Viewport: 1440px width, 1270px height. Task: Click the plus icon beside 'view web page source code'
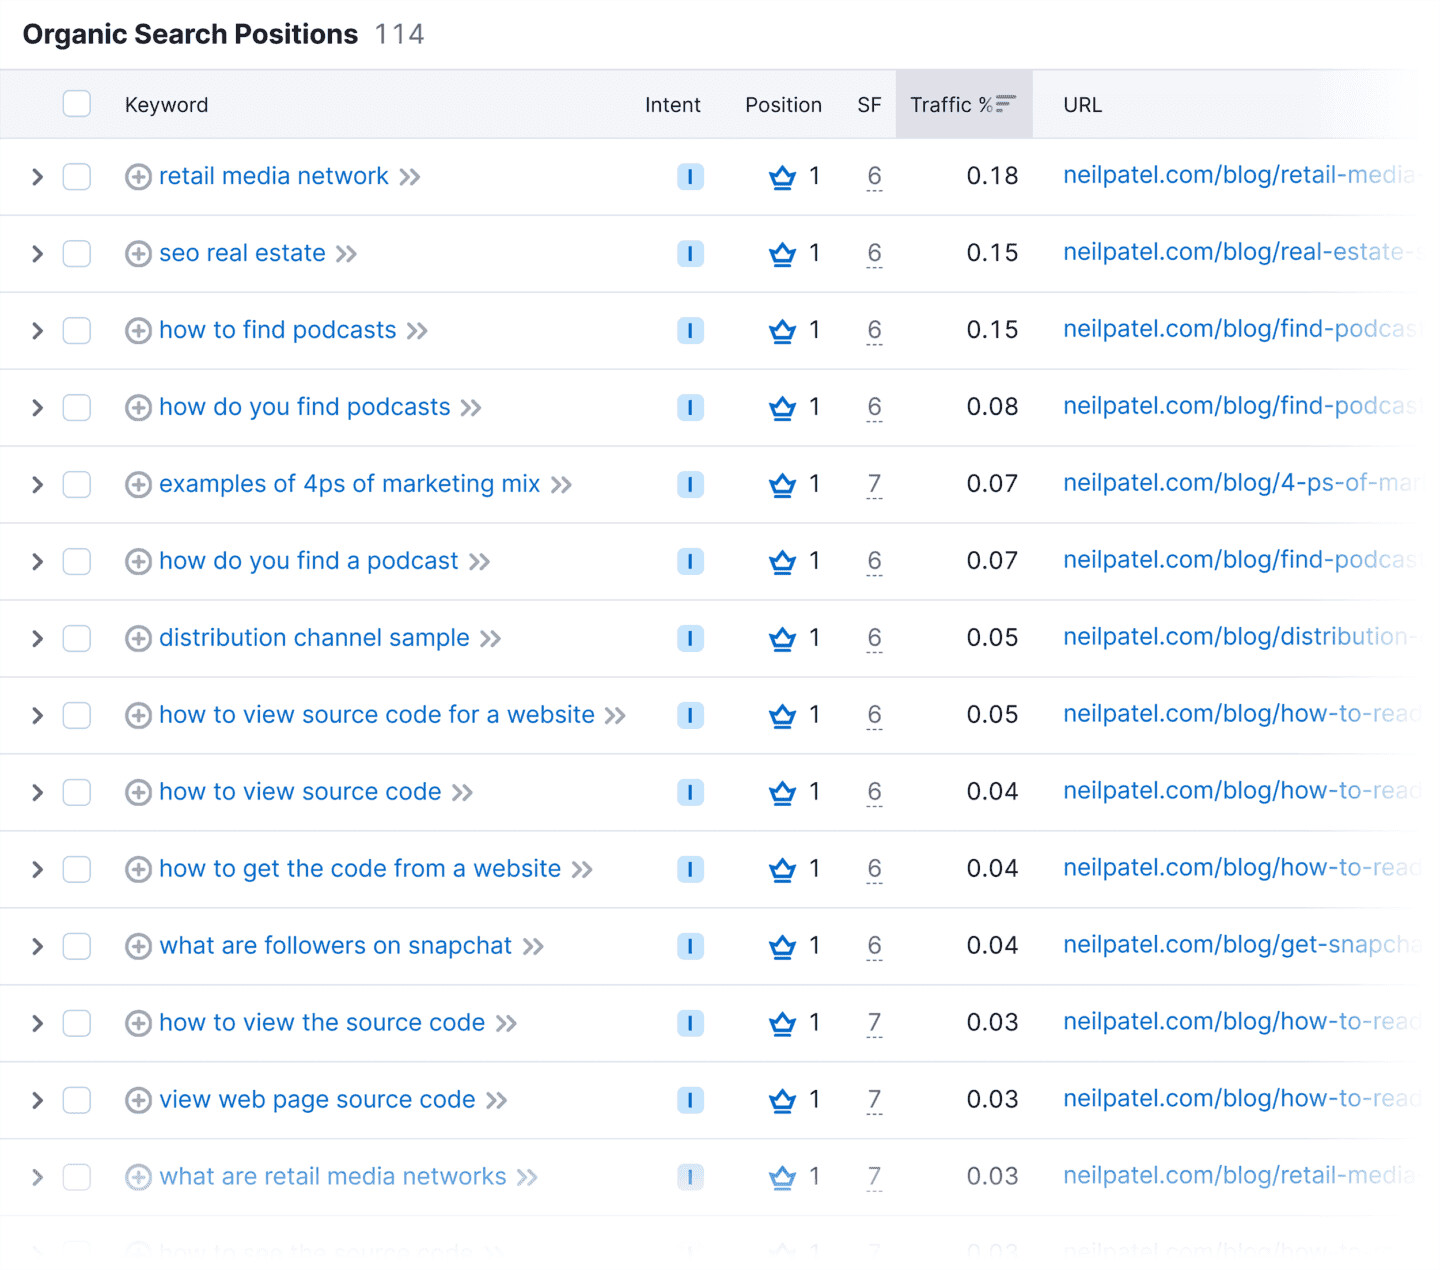(138, 1101)
